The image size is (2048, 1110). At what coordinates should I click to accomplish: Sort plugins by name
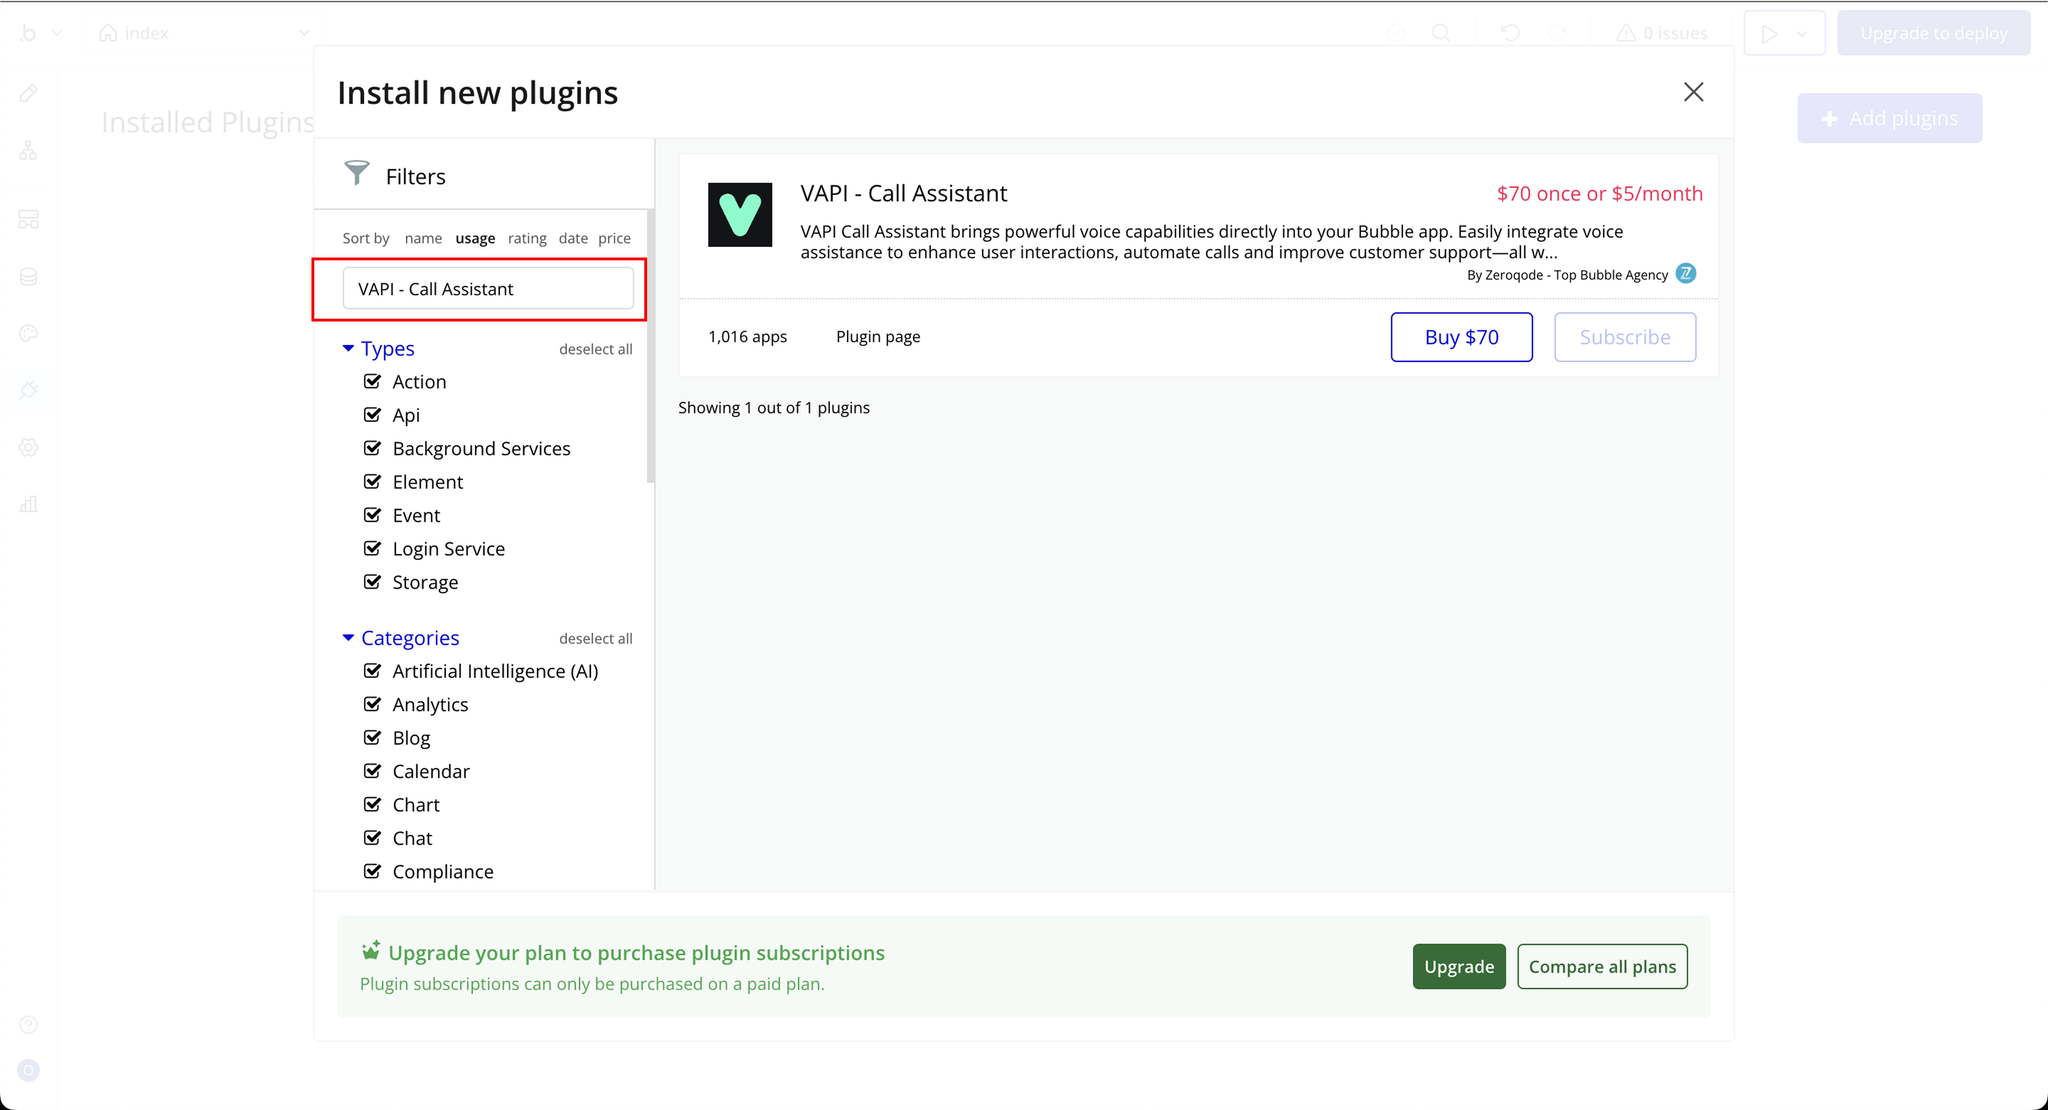(x=423, y=238)
